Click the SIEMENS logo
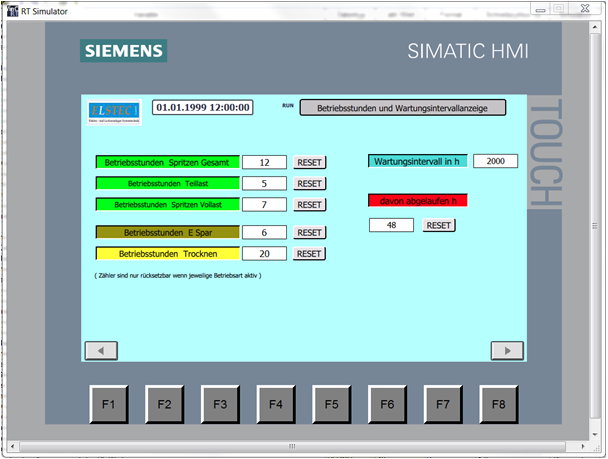 (124, 51)
